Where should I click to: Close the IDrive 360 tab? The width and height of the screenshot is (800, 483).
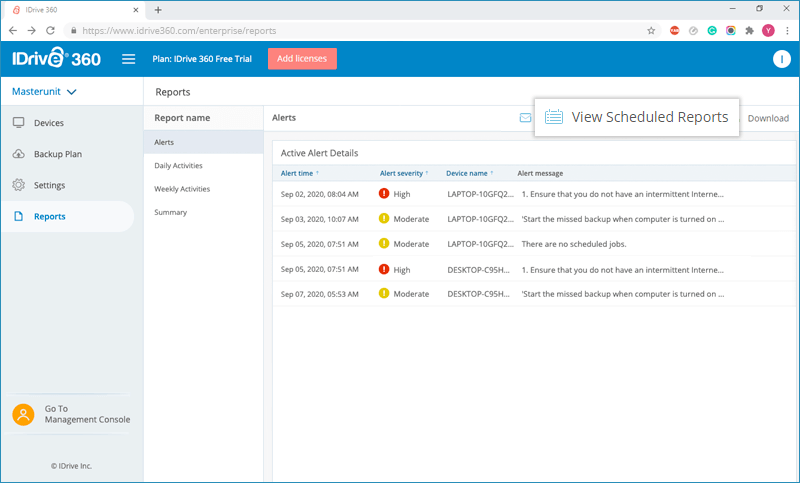[x=136, y=10]
